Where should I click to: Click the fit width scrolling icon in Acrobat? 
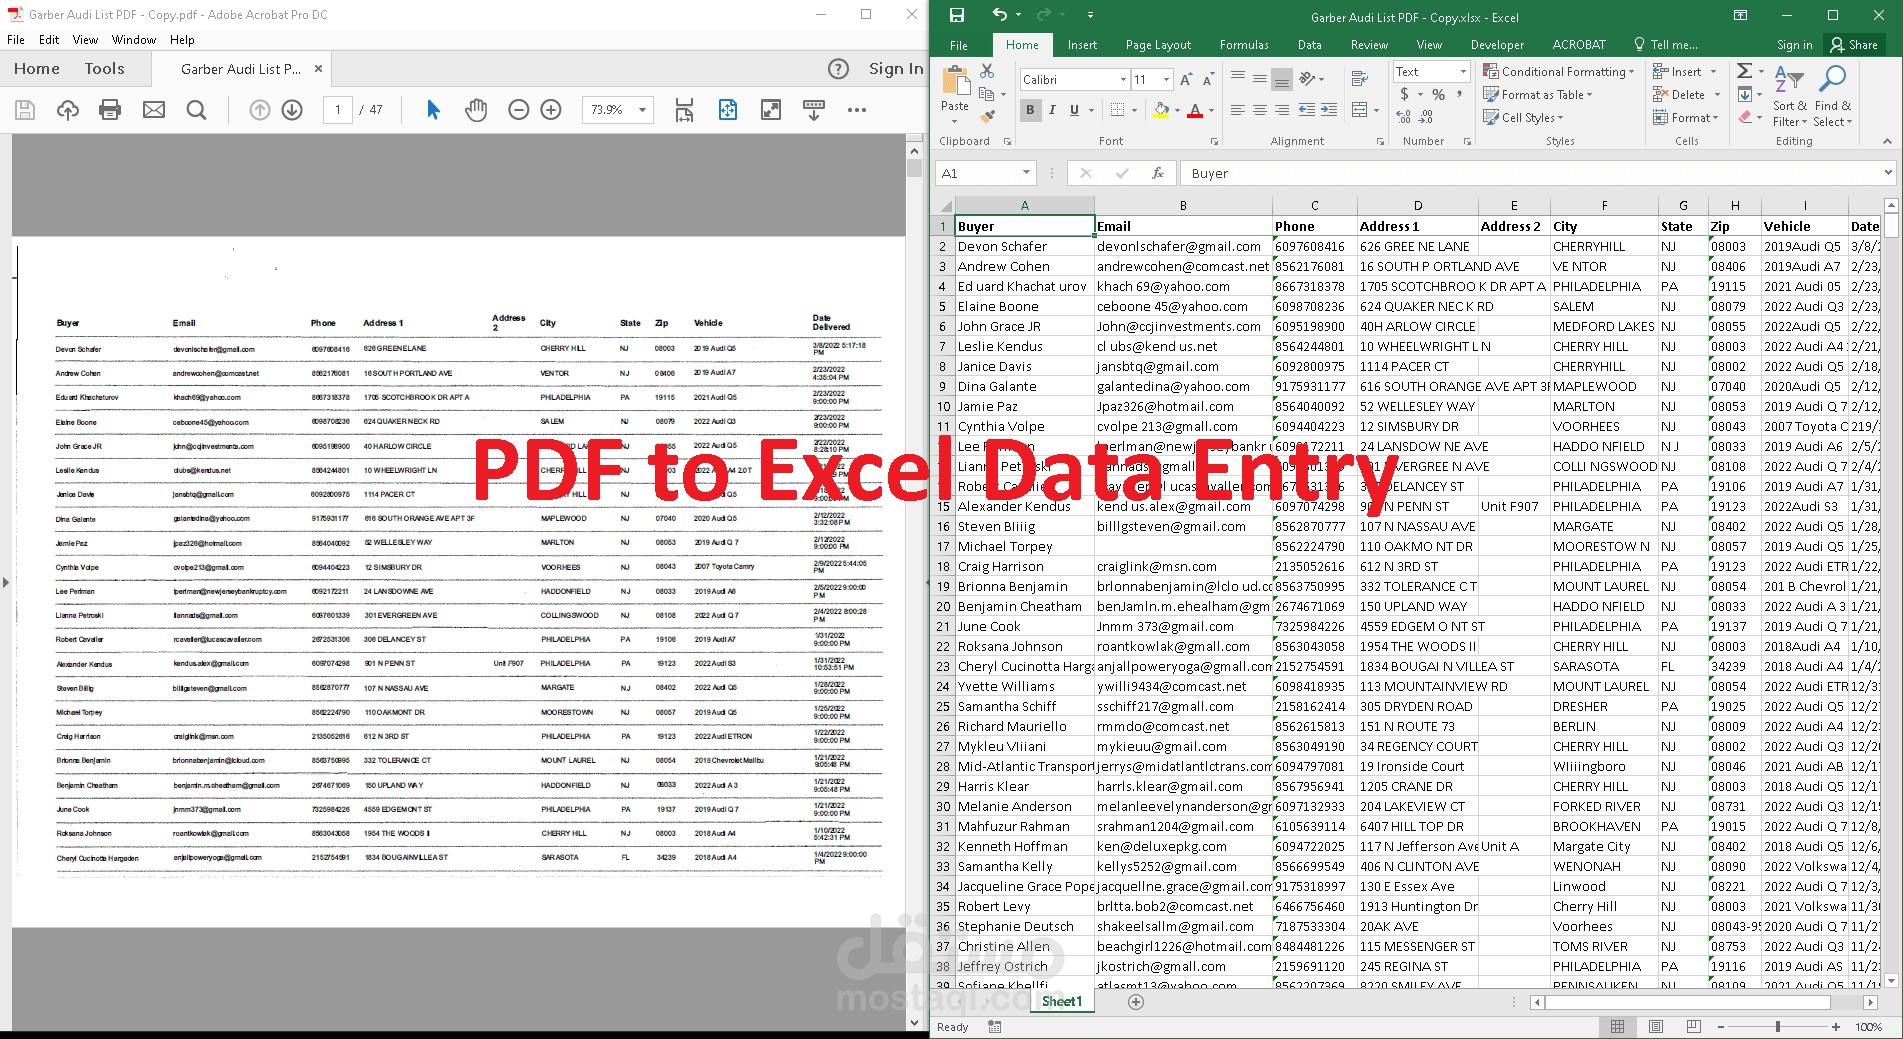684,110
